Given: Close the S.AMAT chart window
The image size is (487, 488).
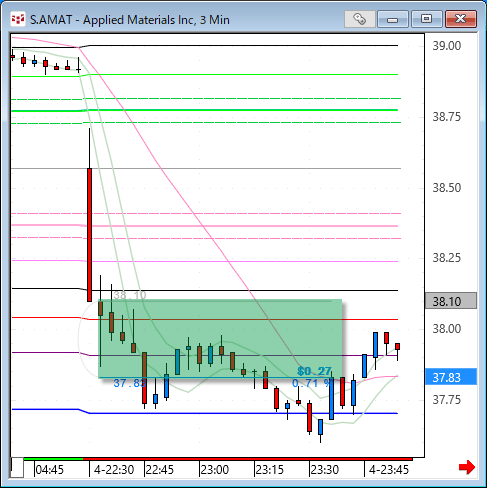Looking at the screenshot, I should tap(460, 19).
